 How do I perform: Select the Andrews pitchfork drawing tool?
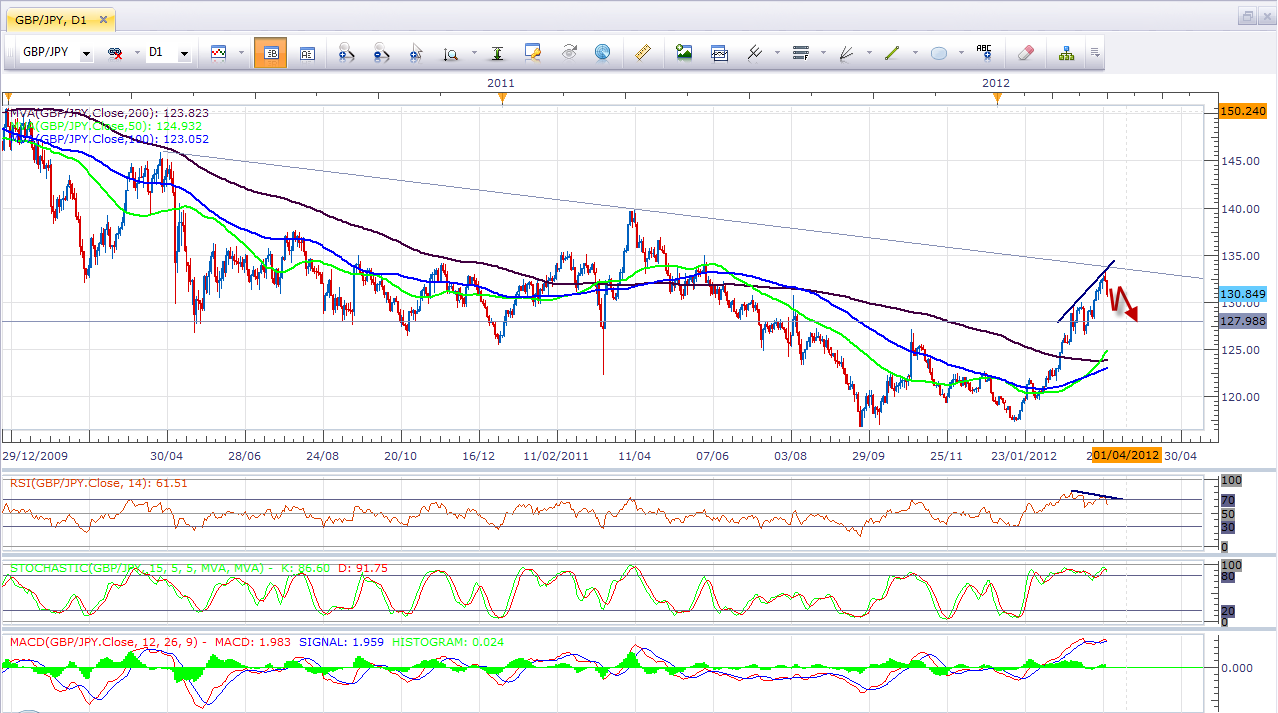point(755,53)
